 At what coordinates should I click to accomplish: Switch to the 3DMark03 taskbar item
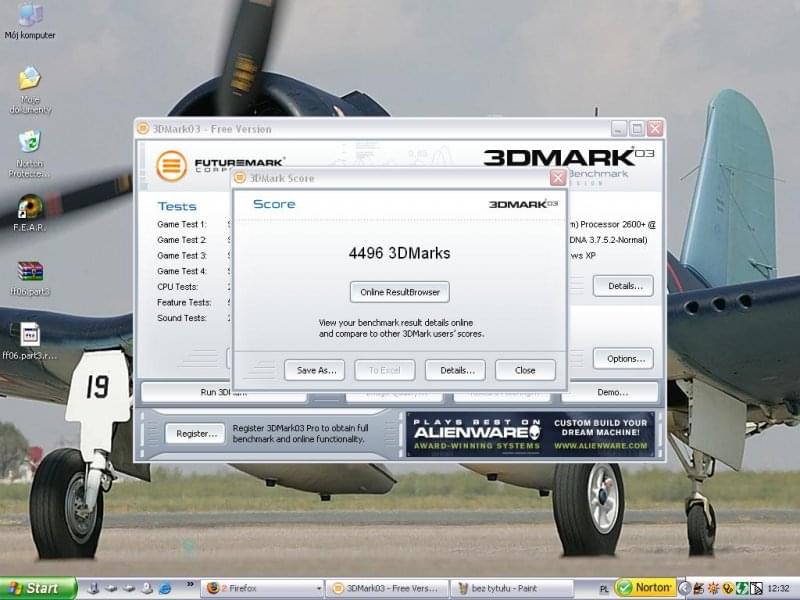point(385,588)
